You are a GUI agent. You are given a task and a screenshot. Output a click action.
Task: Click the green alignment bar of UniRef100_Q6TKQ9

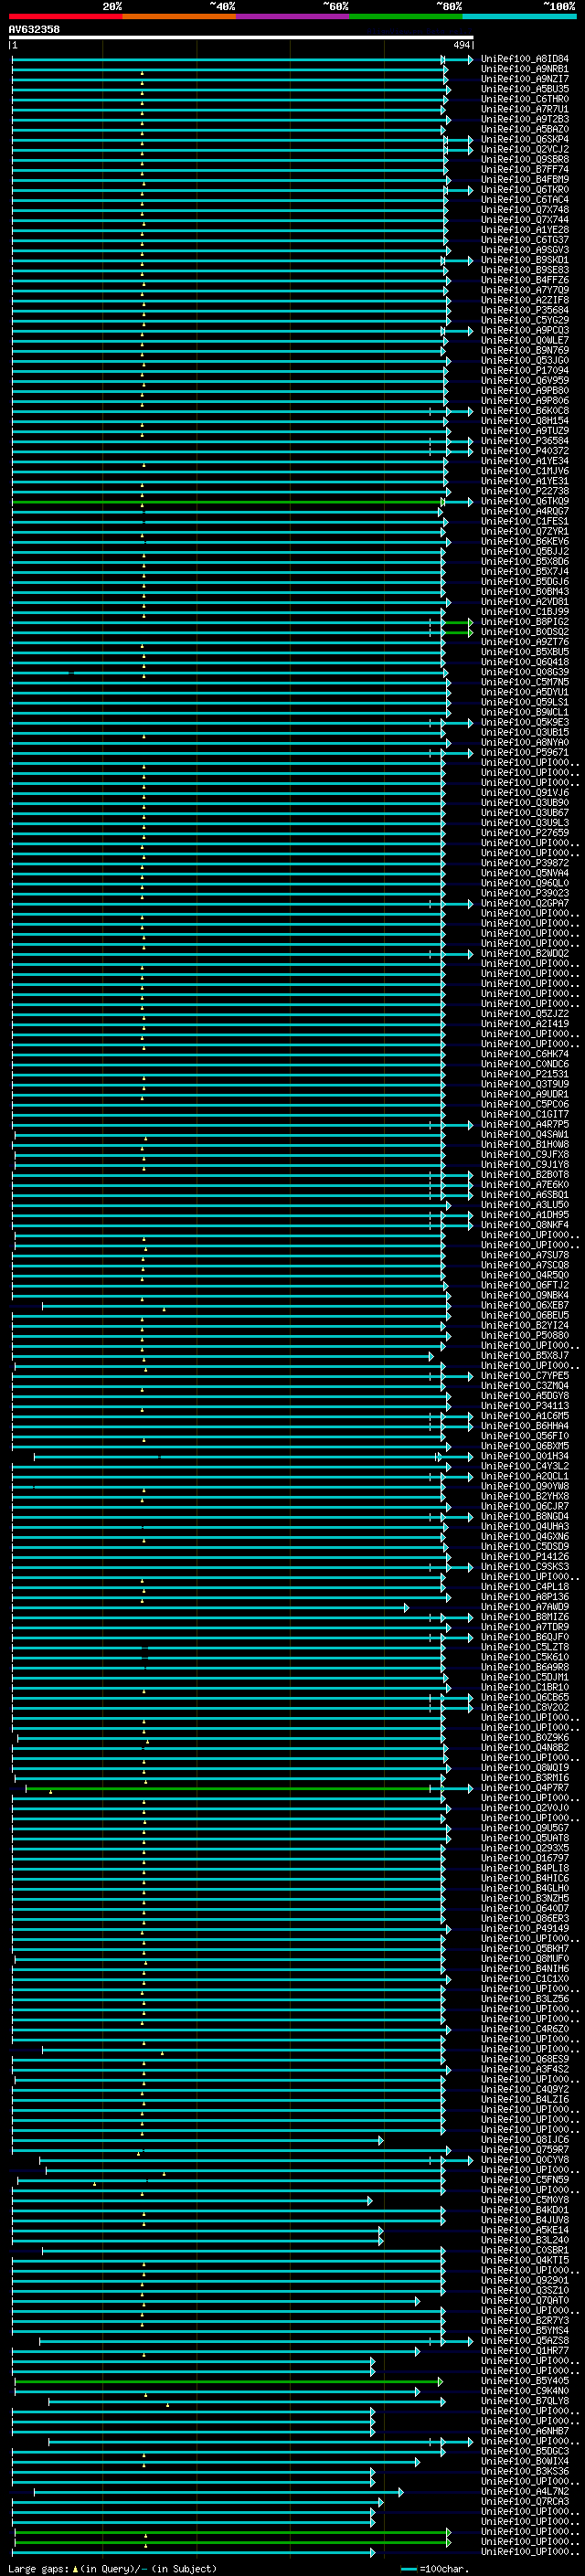pyautogui.click(x=227, y=501)
